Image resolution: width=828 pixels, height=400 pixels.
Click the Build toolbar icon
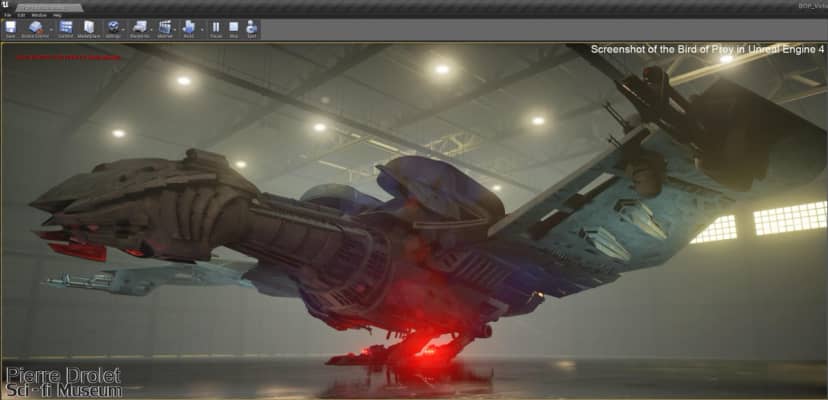[x=188, y=28]
